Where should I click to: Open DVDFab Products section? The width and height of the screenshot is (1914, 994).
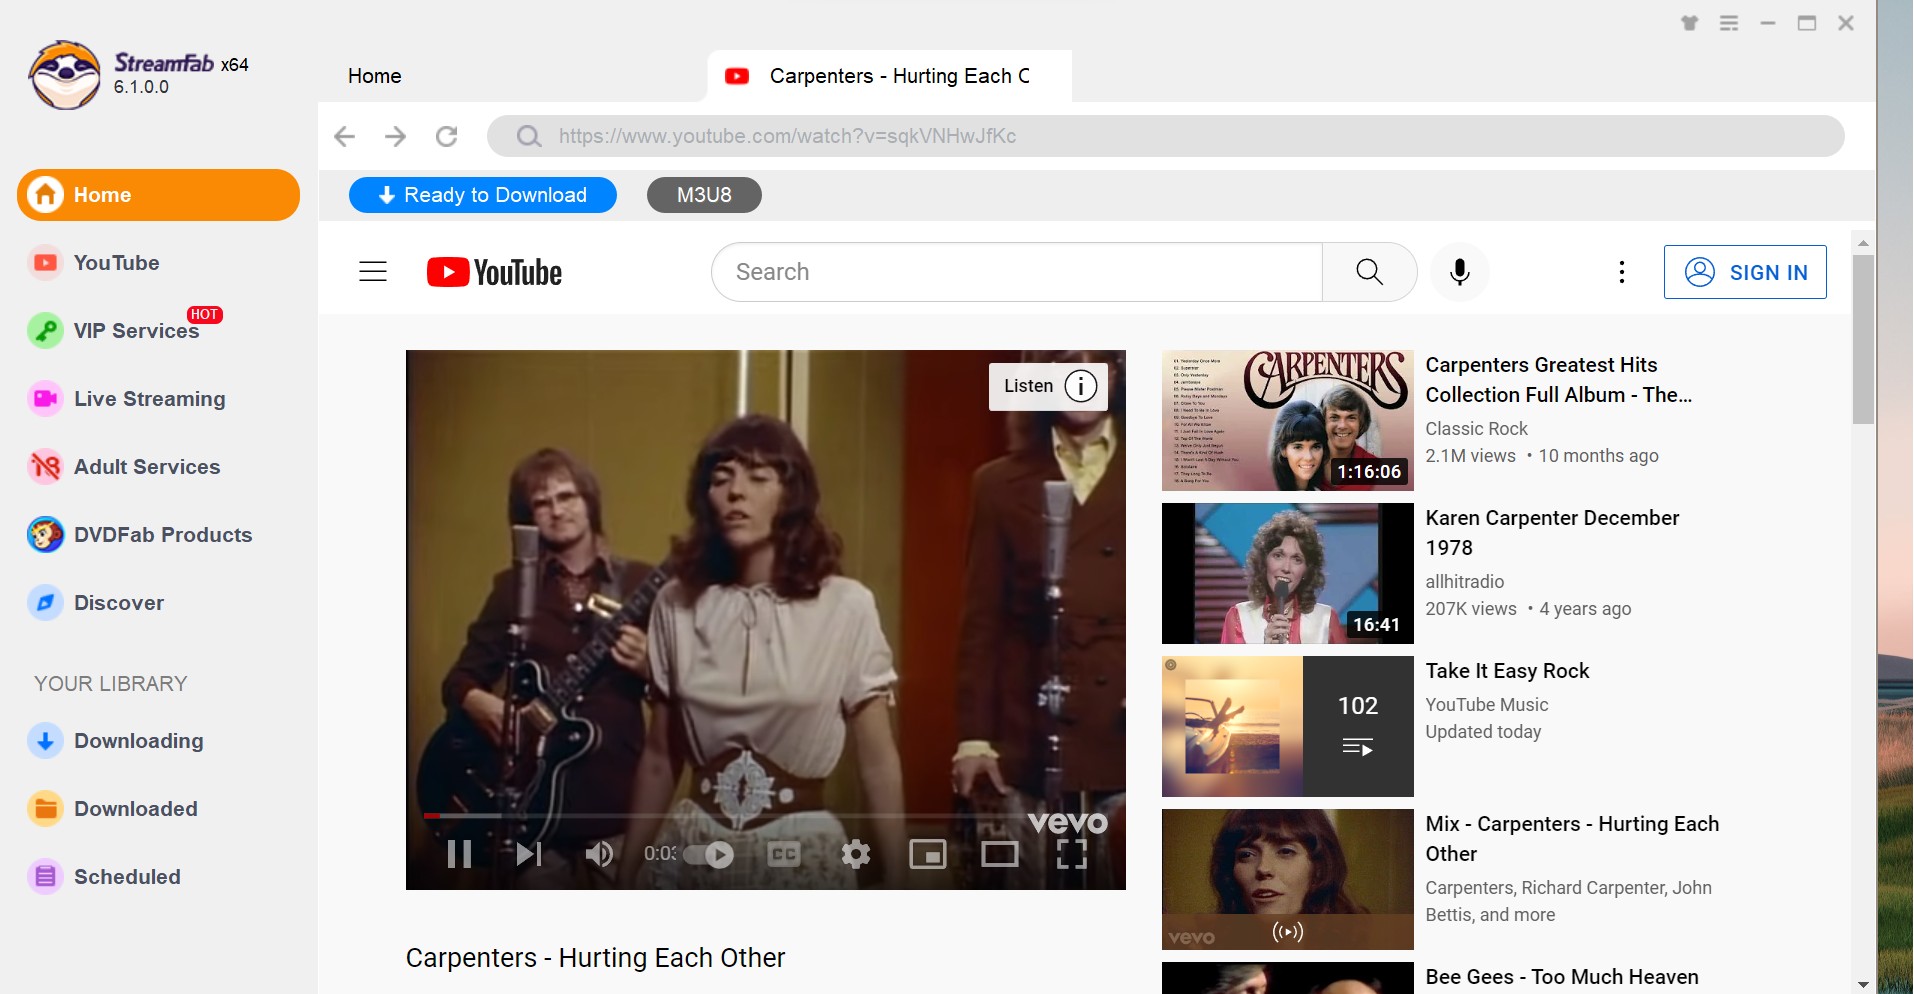140,535
